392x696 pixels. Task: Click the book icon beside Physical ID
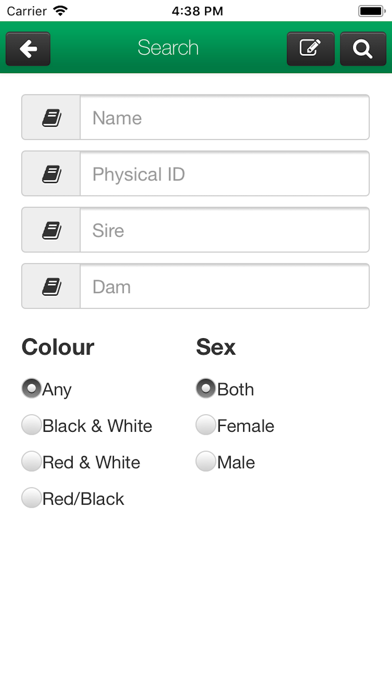(x=51, y=174)
